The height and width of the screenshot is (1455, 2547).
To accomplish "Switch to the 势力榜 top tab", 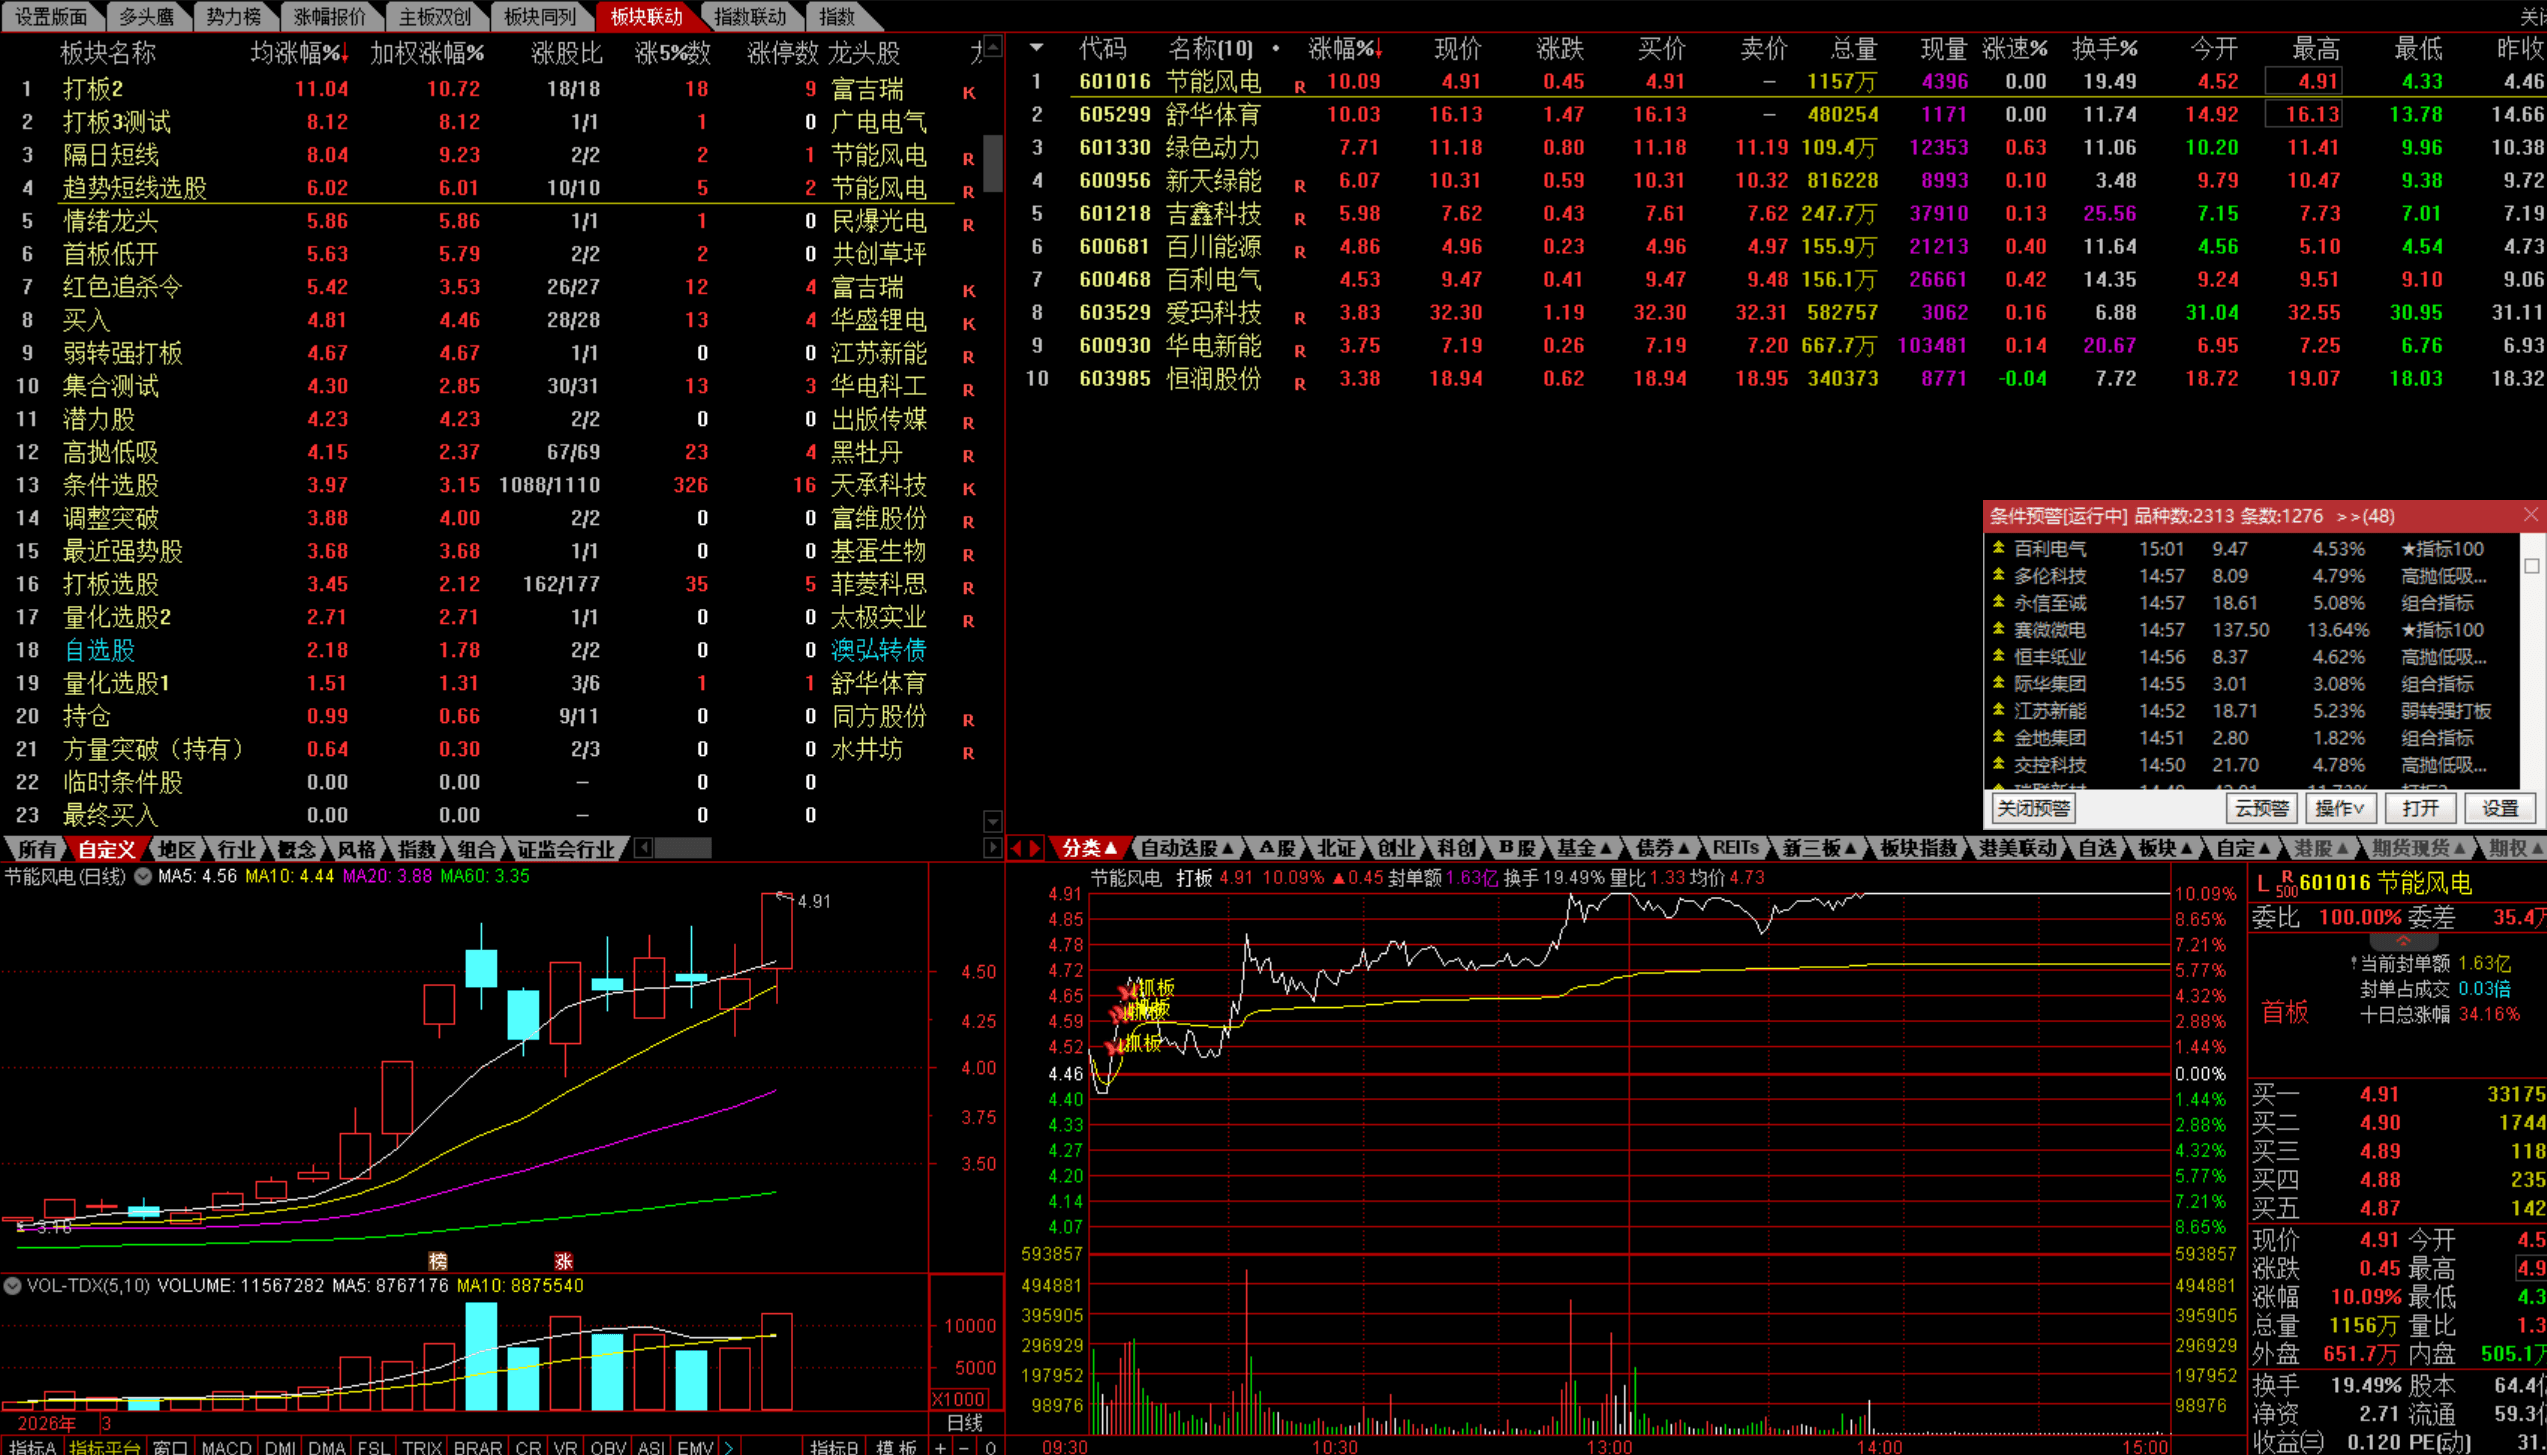I will point(233,16).
